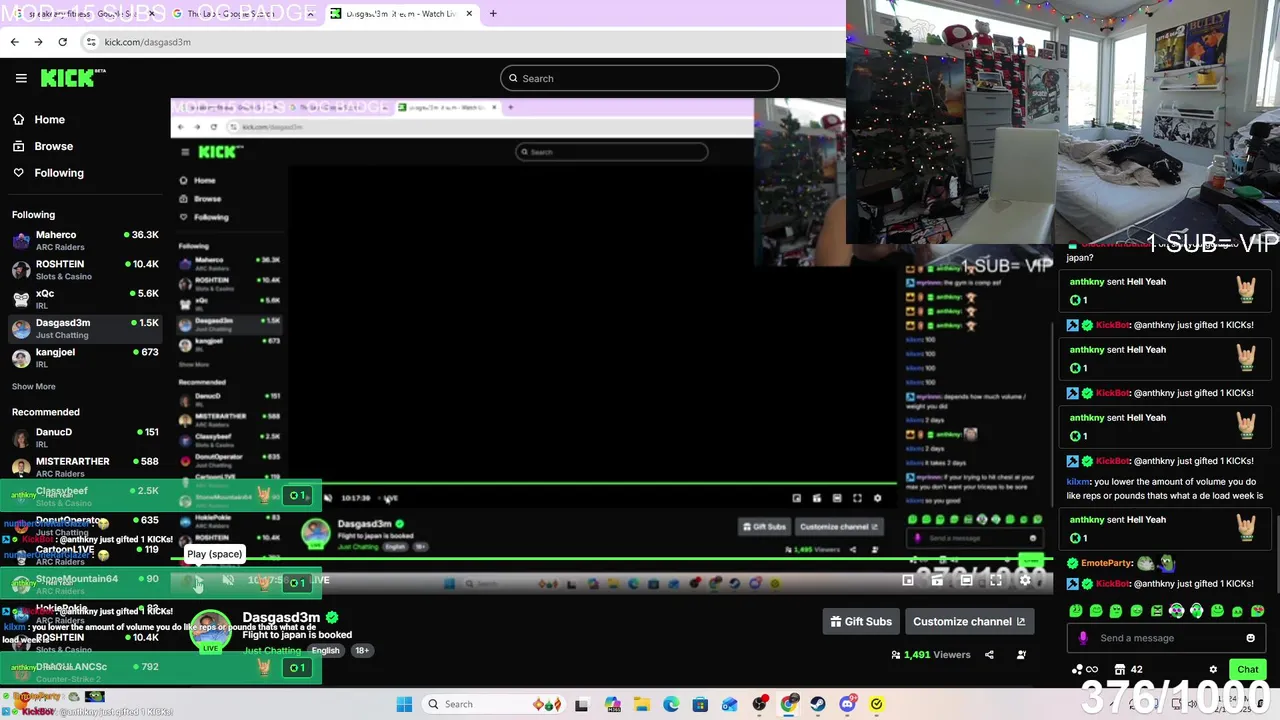Screen dimensions: 1280x720
Task: Go forward in the browser
Action: pos(38,42)
